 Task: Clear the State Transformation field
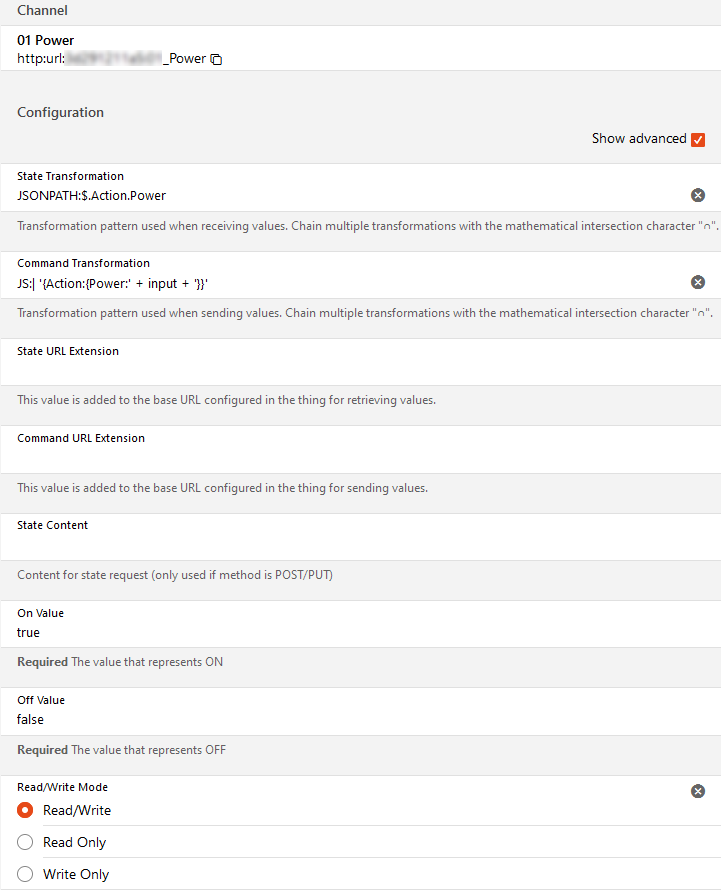point(698,195)
